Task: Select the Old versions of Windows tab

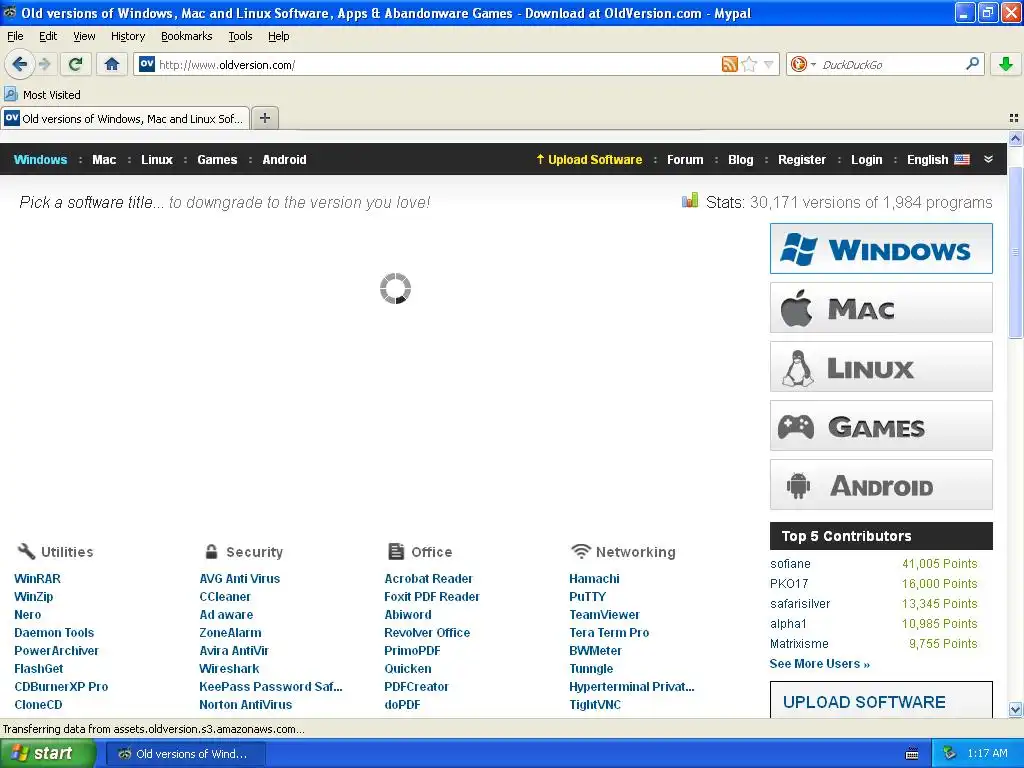Action: coord(125,118)
